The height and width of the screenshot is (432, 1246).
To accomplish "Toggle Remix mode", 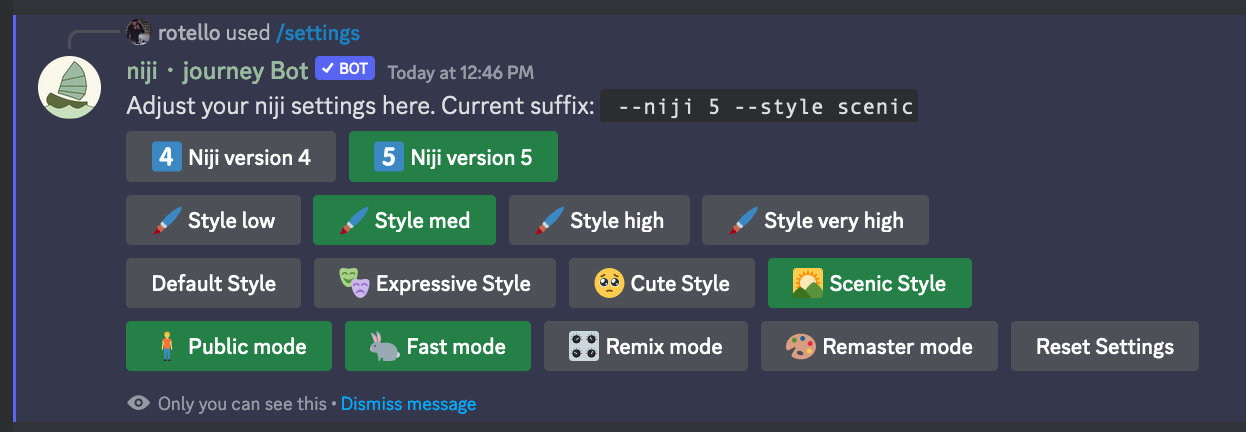I will pyautogui.click(x=646, y=346).
